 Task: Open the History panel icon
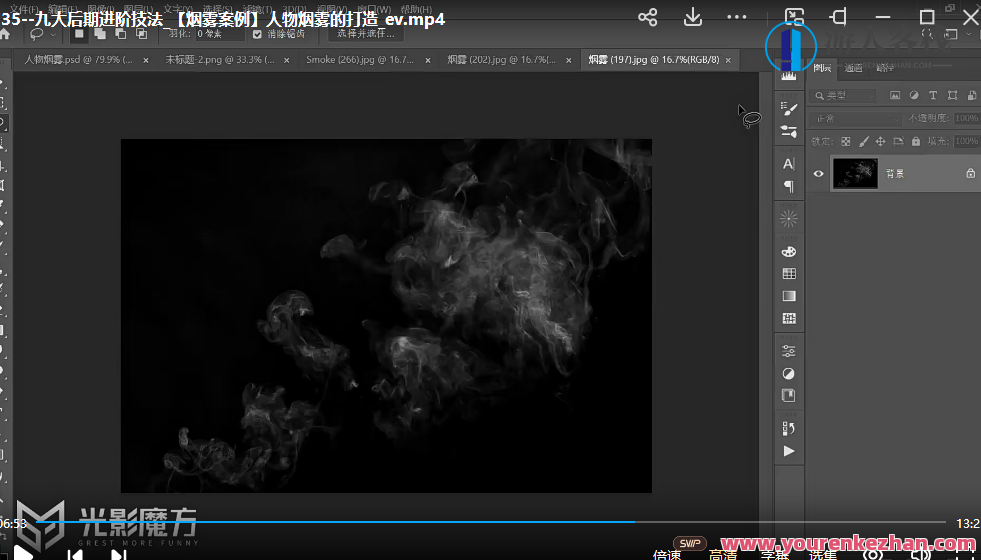pos(789,429)
